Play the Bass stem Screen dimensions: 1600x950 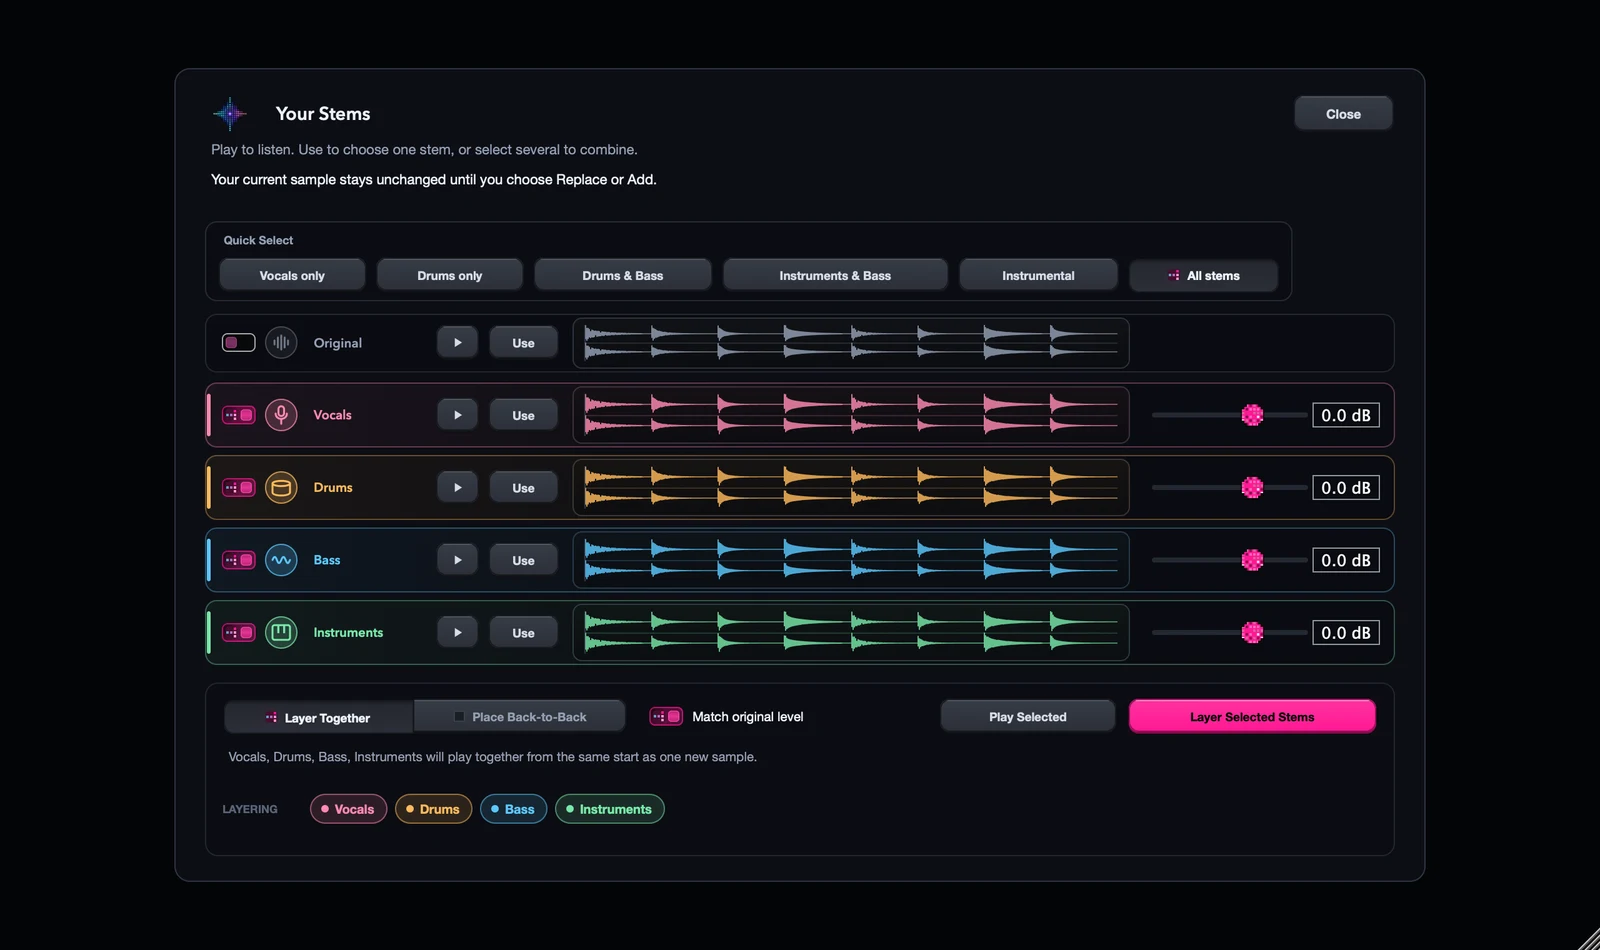click(457, 560)
